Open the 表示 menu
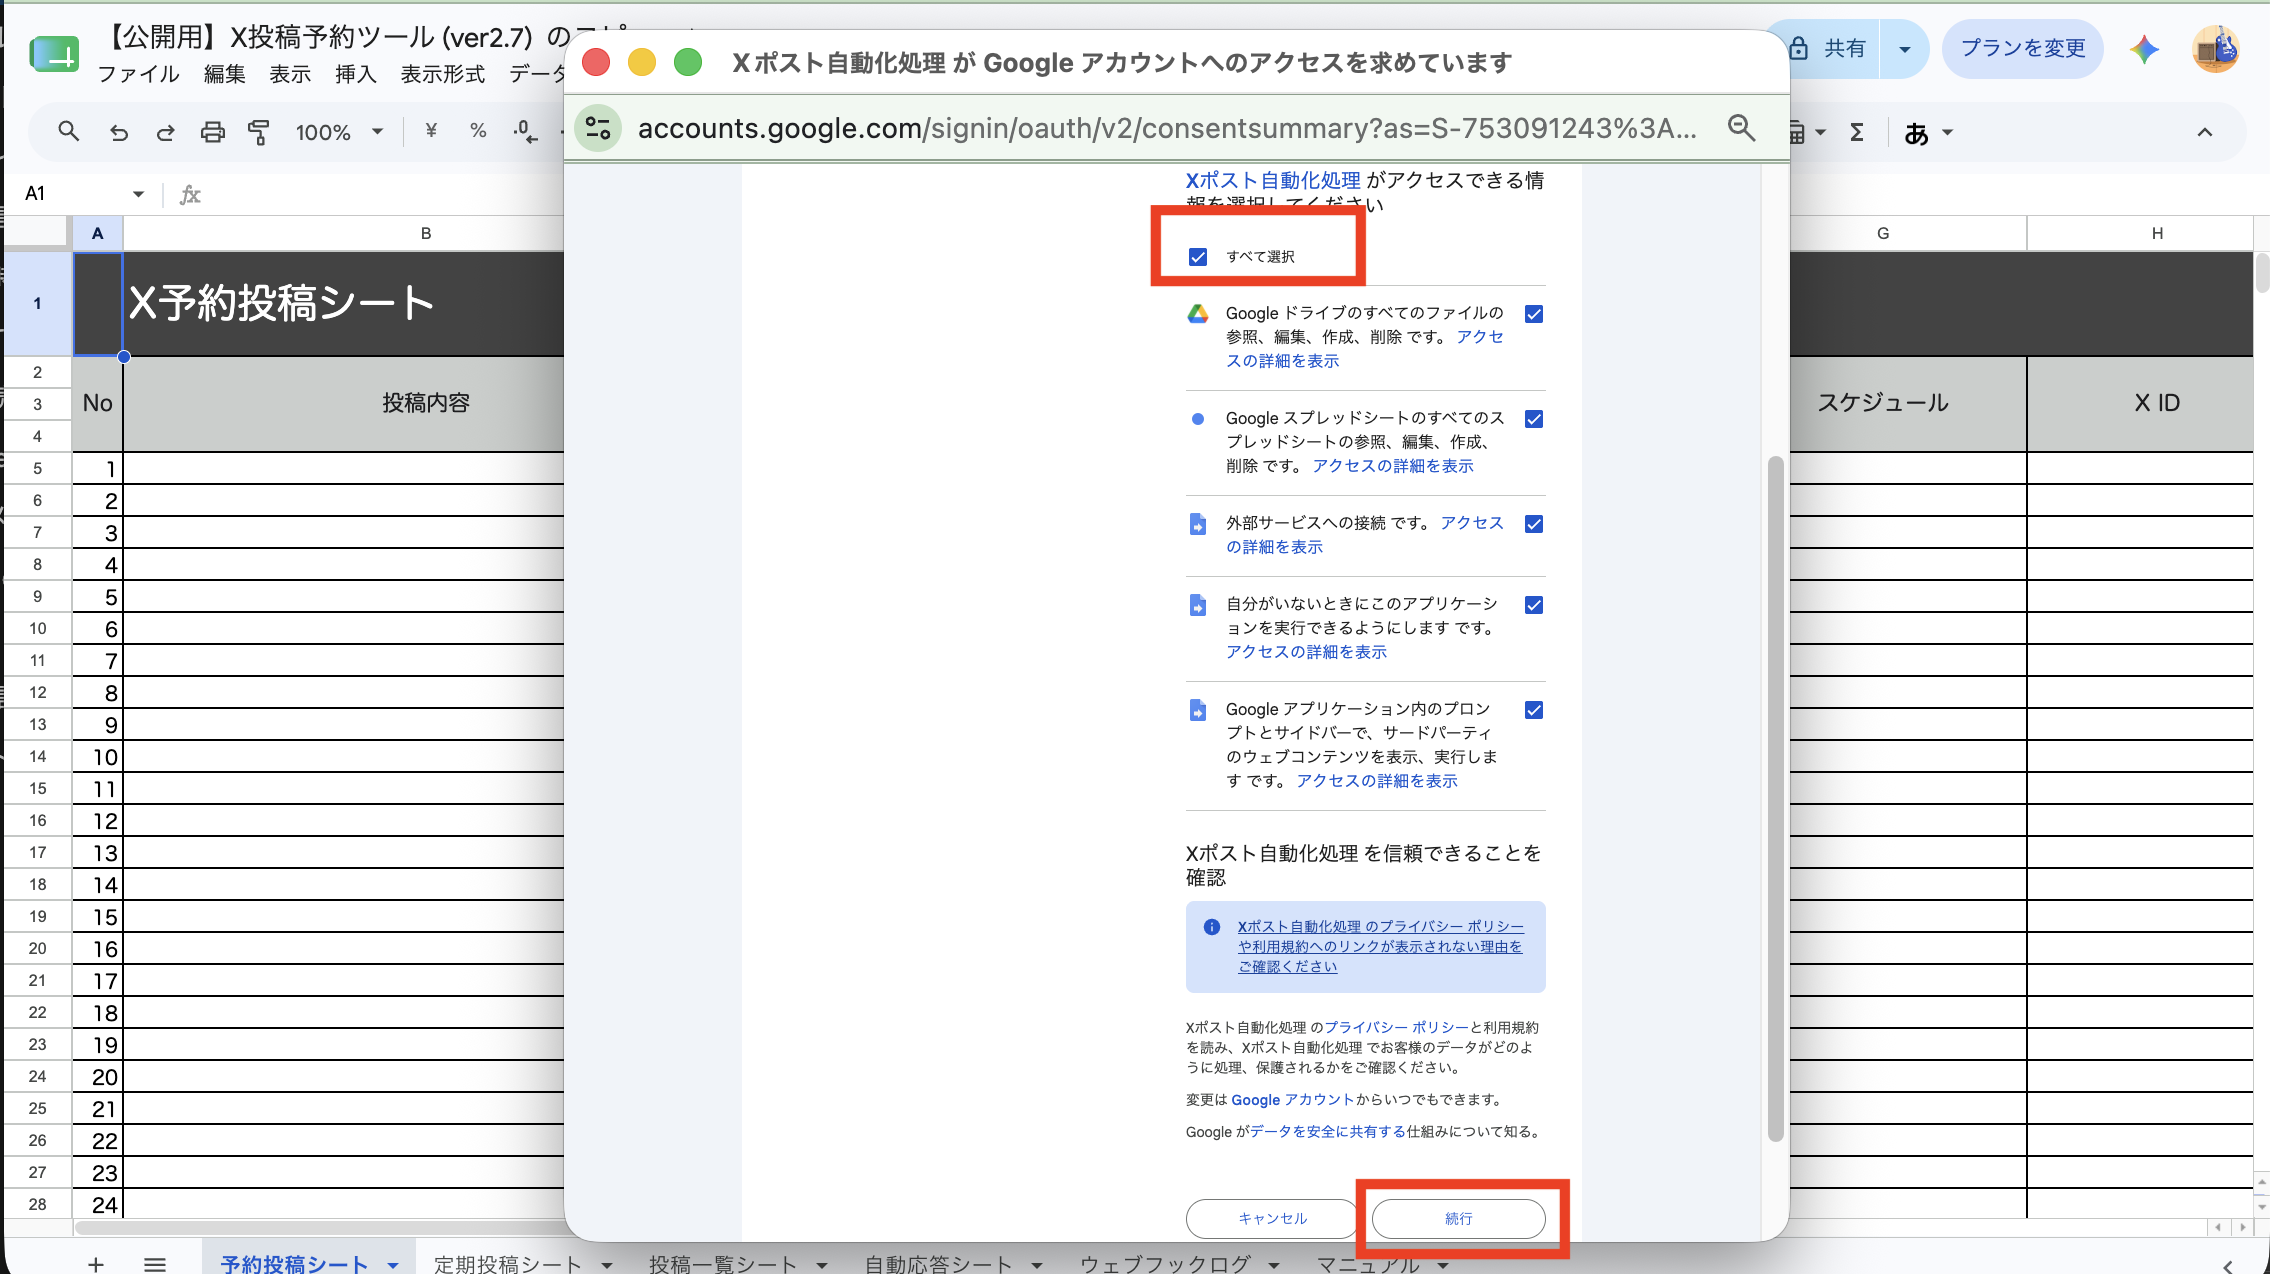 290,74
